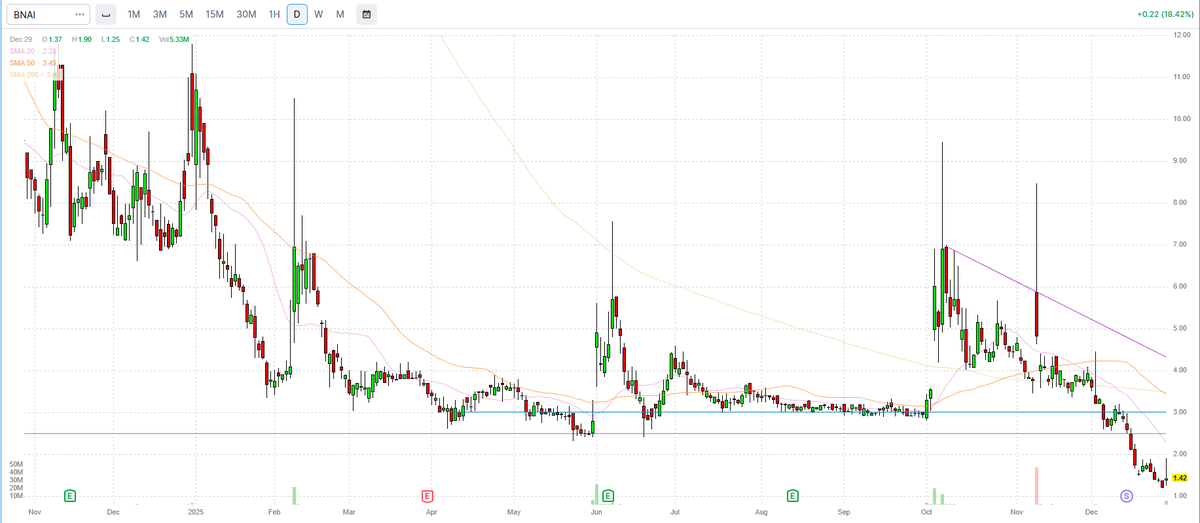Open the calendar date range picker

coord(366,15)
